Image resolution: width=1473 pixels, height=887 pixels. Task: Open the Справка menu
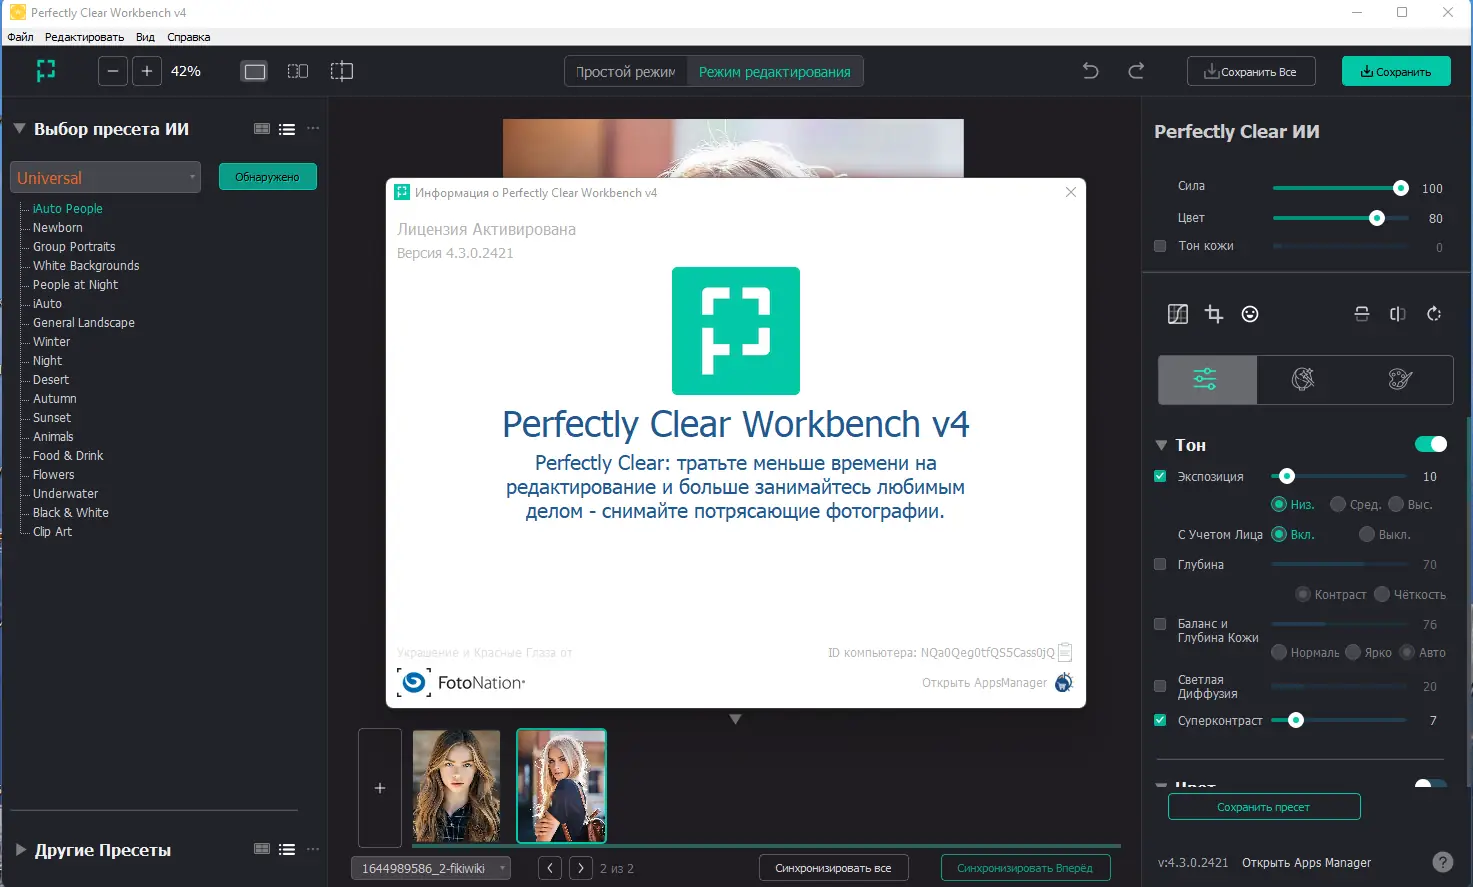pyautogui.click(x=188, y=37)
